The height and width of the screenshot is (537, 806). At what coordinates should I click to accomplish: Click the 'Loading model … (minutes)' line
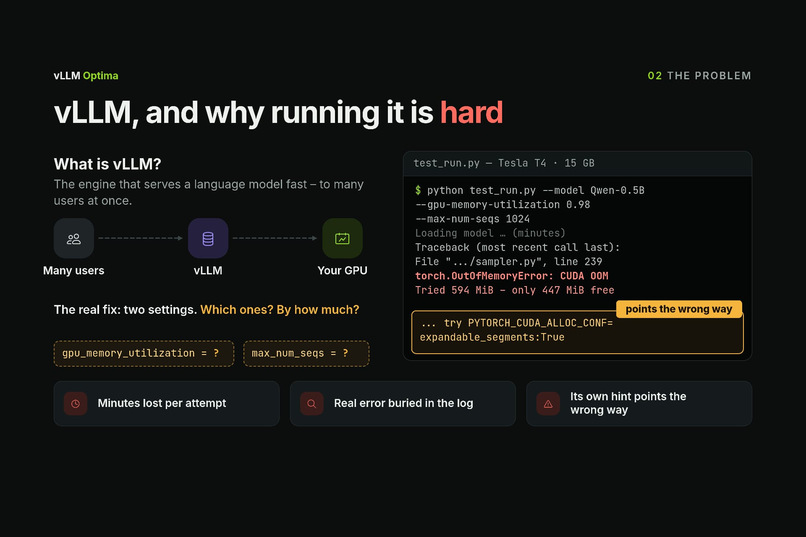(490, 233)
